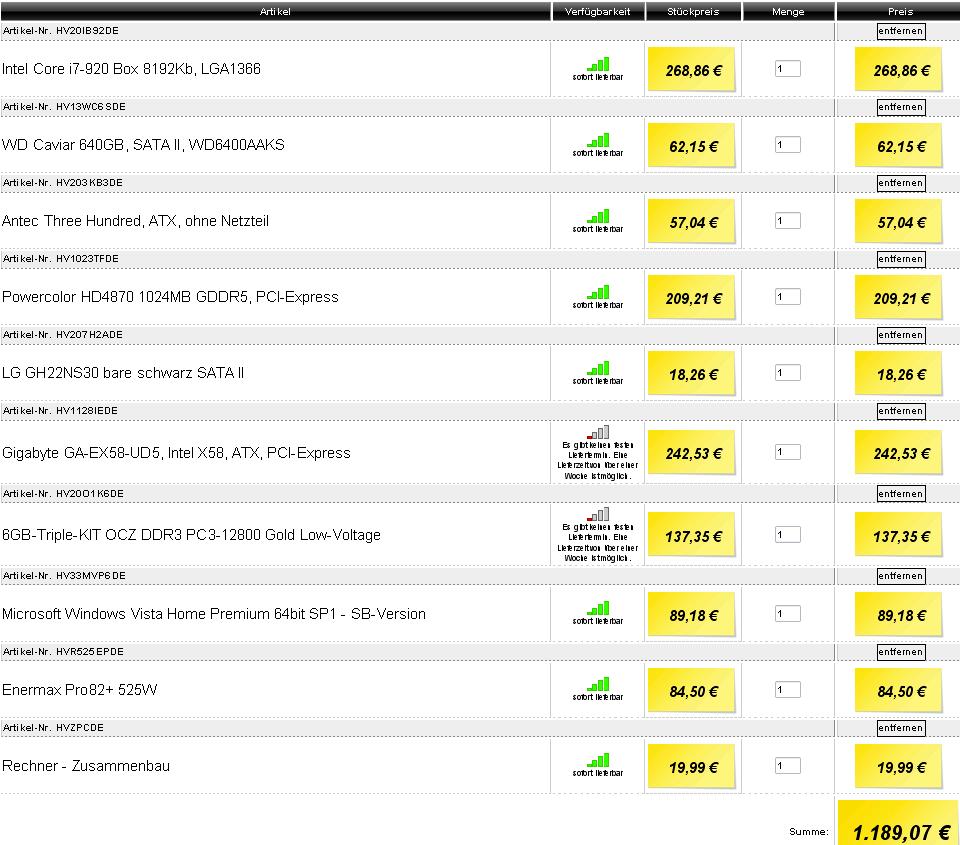Screen dimensions: 960x845
Task: Click the Stückpreis column header
Action: click(693, 11)
